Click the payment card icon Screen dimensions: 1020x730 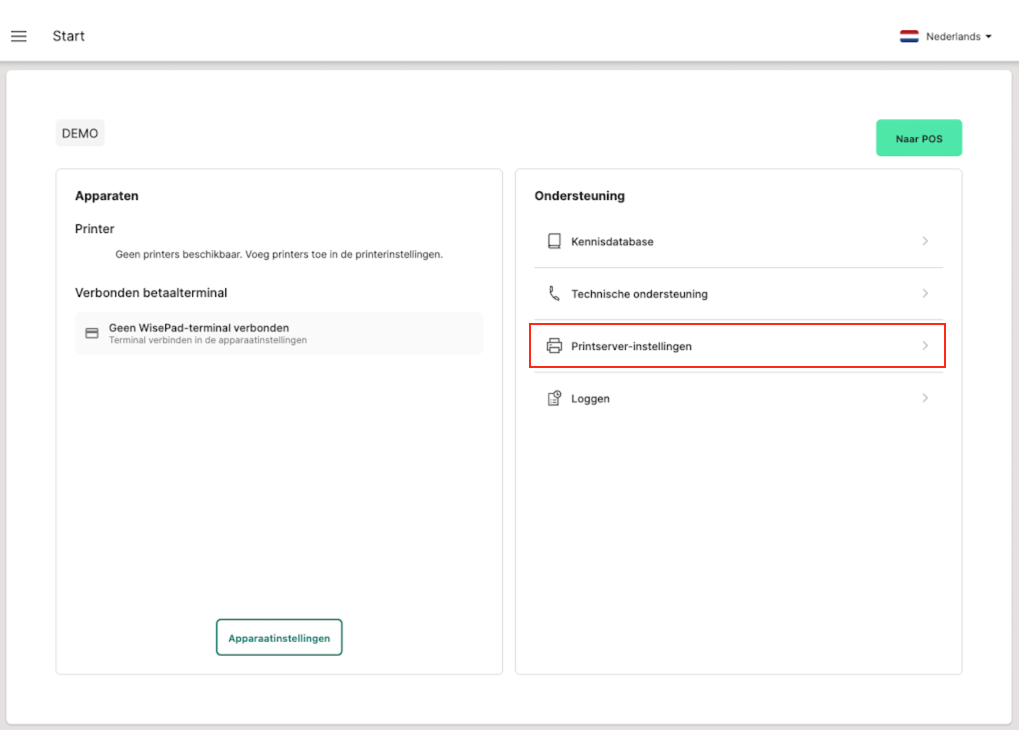(x=92, y=333)
